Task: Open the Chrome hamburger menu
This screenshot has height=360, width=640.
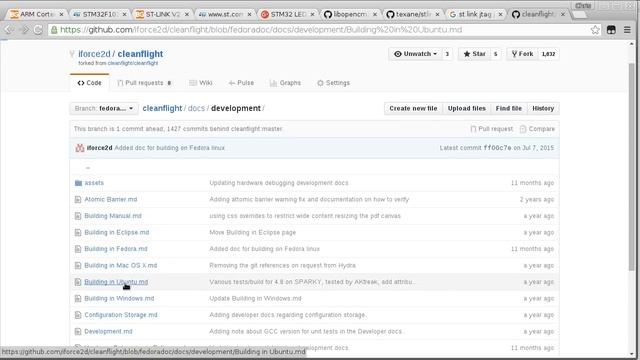Action: [627, 30]
